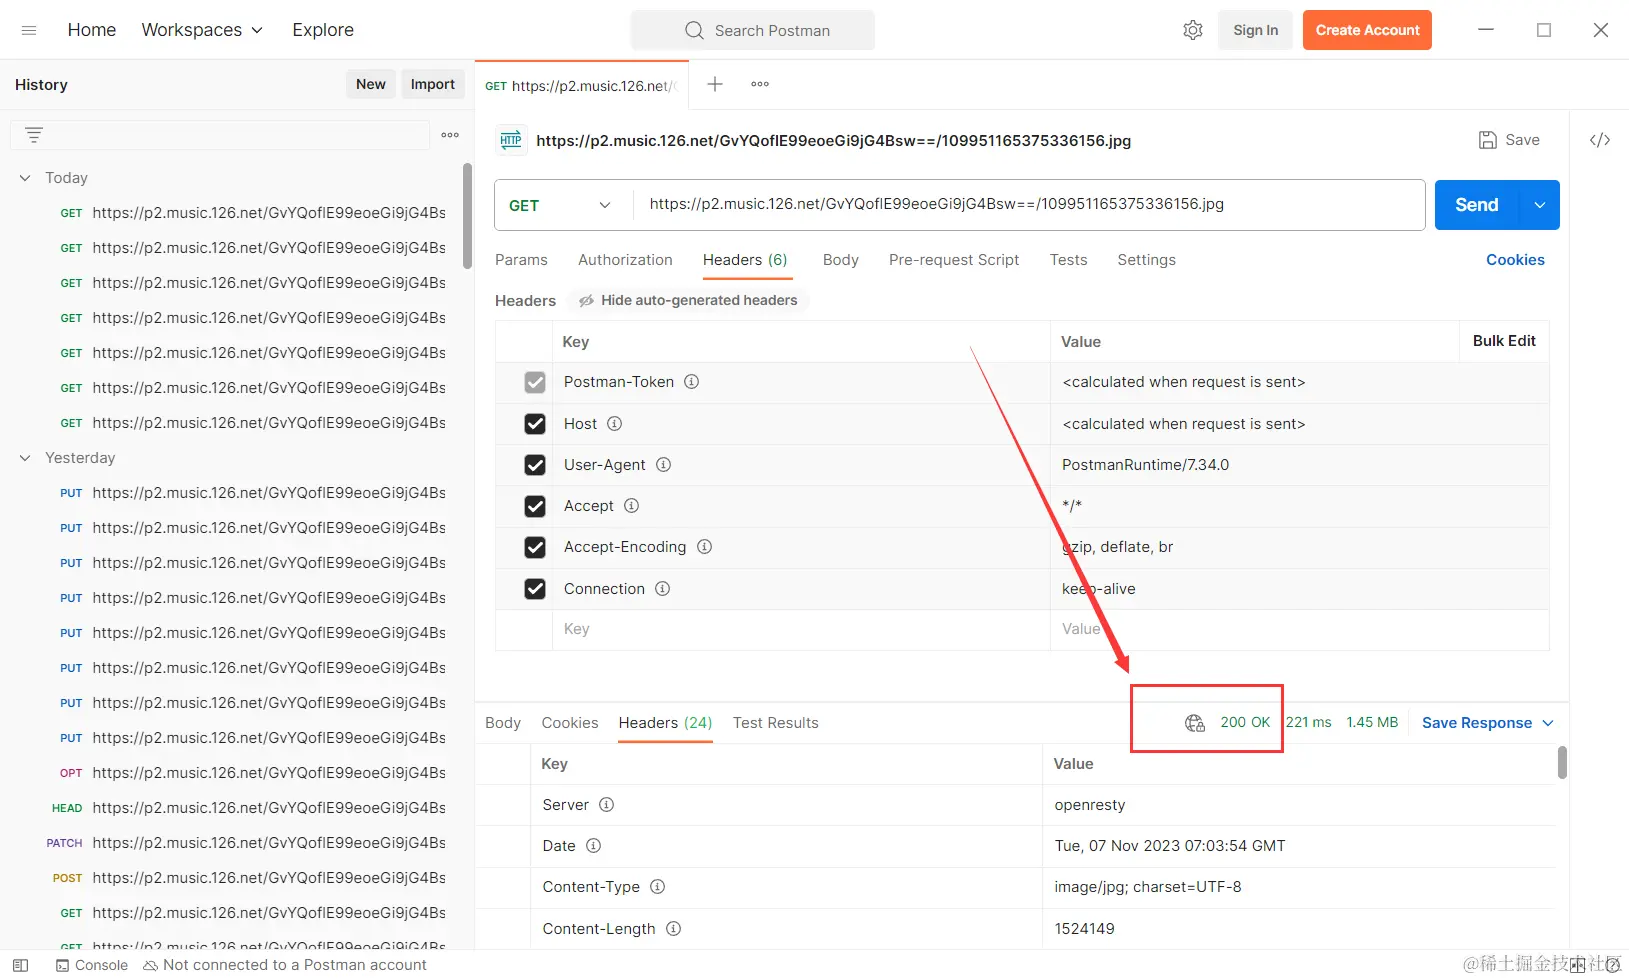Open the settings gear icon
Screen dimensions: 1629x980
tap(1193, 30)
